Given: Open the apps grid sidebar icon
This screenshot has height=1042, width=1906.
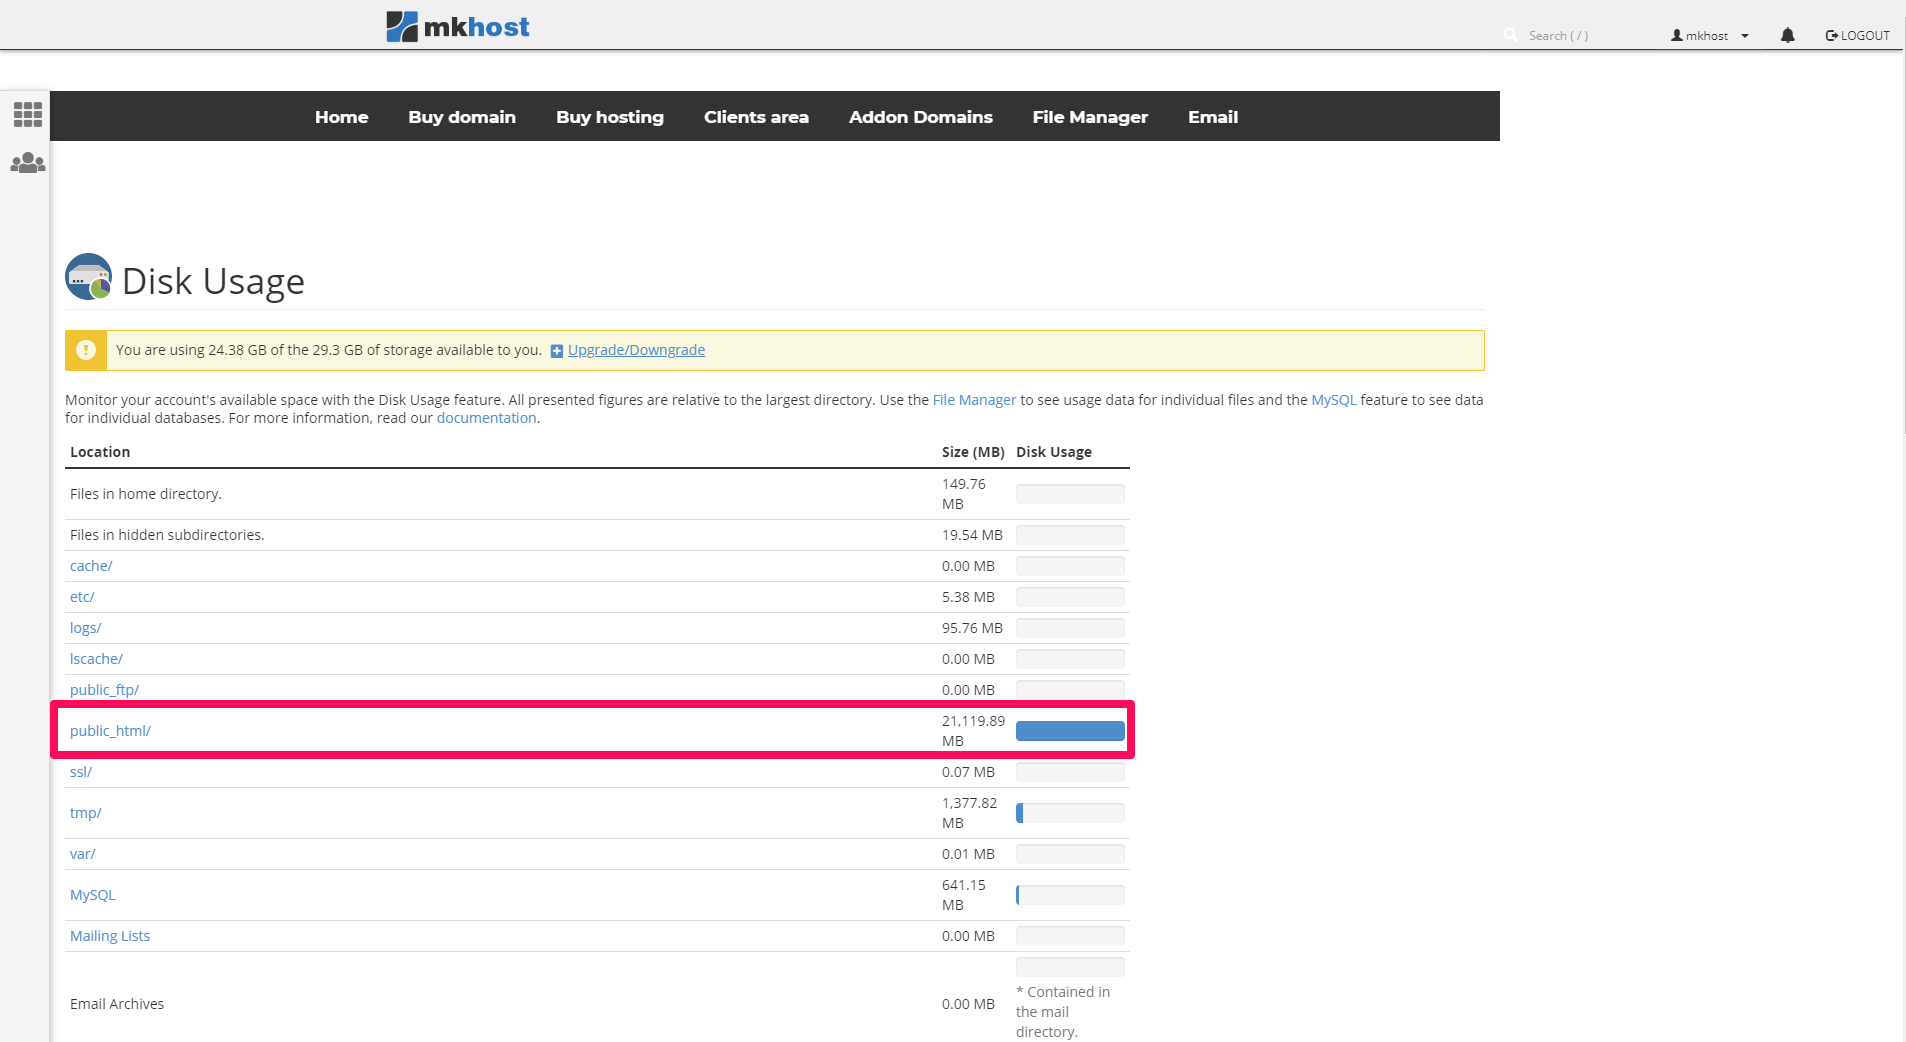Looking at the screenshot, I should [x=28, y=114].
